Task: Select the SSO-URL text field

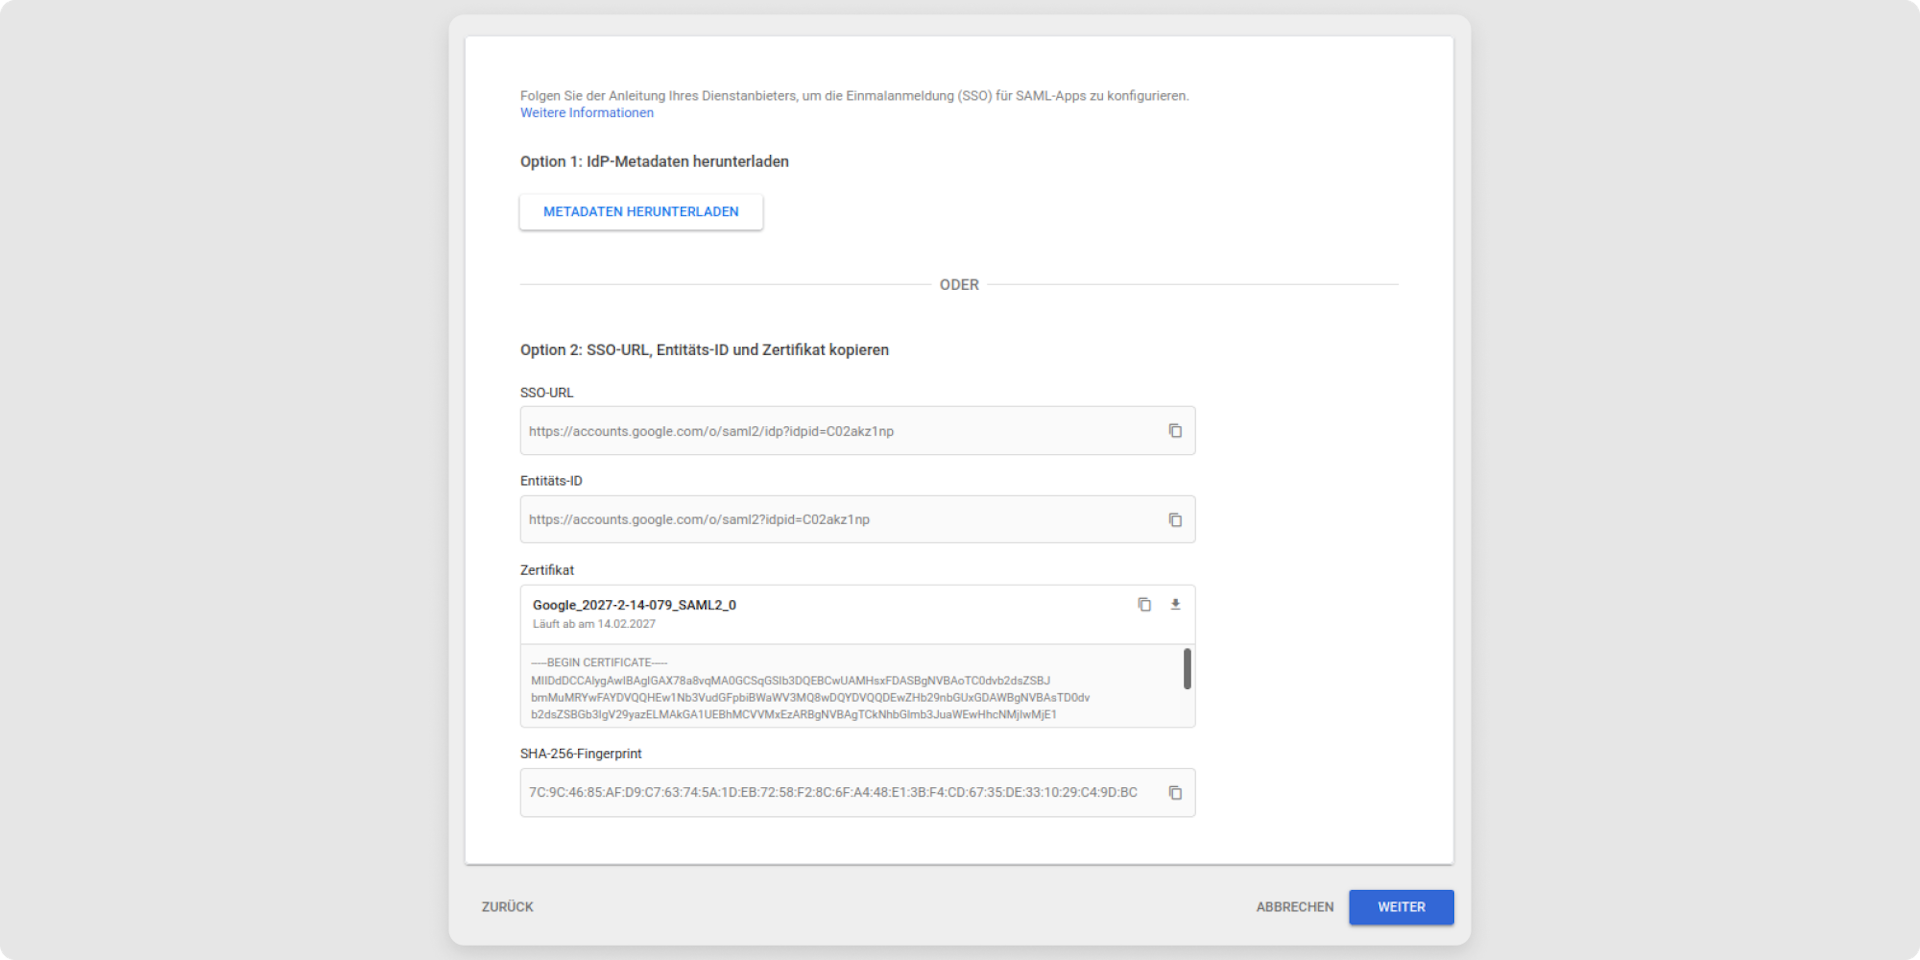Action: [x=857, y=431]
